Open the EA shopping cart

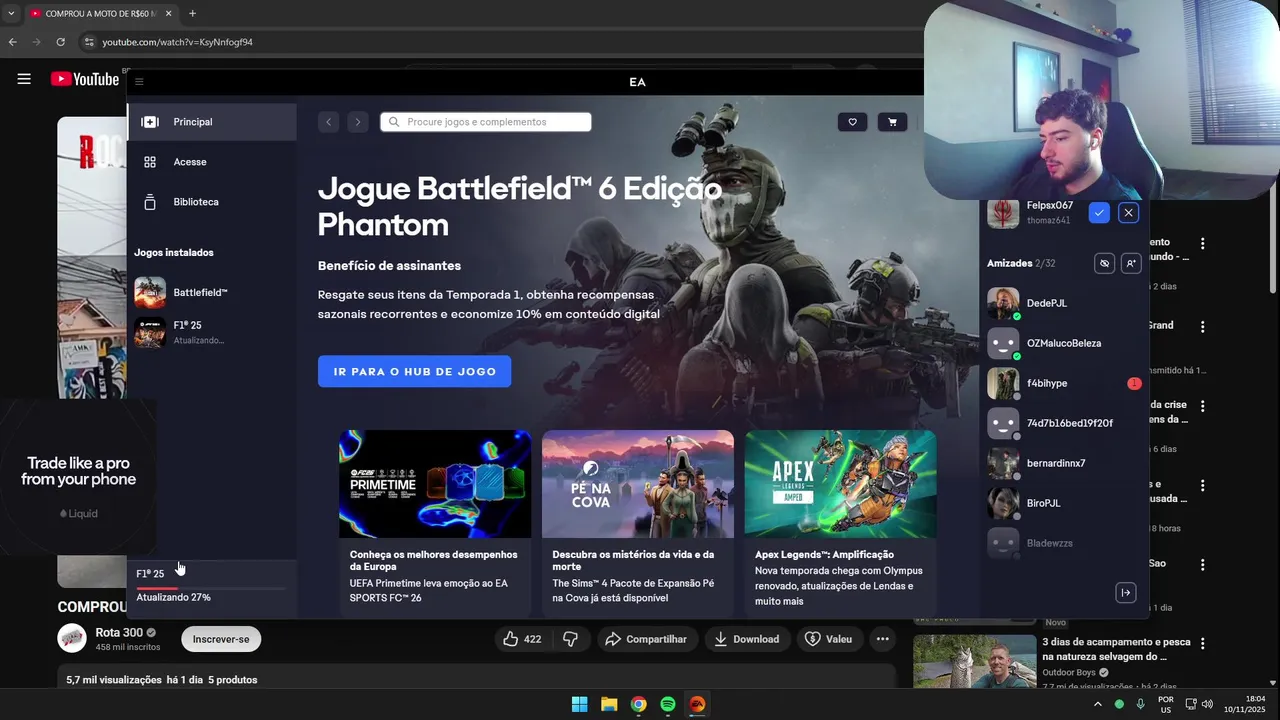click(892, 122)
